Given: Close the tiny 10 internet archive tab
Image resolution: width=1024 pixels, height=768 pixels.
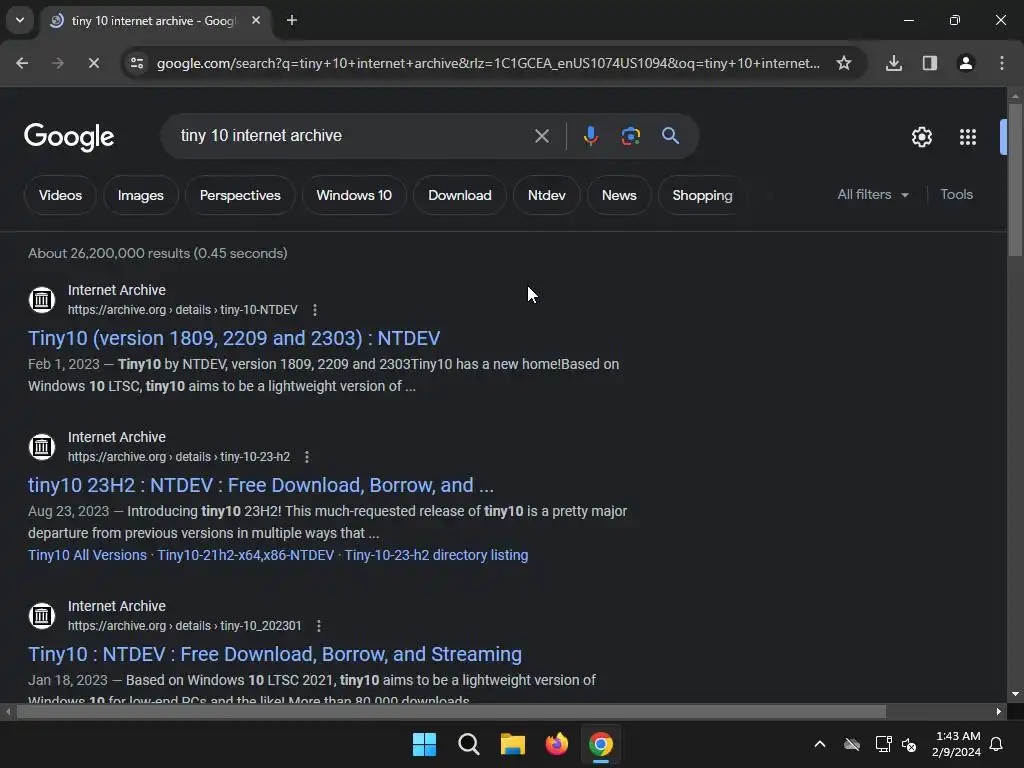Looking at the screenshot, I should pyautogui.click(x=256, y=20).
